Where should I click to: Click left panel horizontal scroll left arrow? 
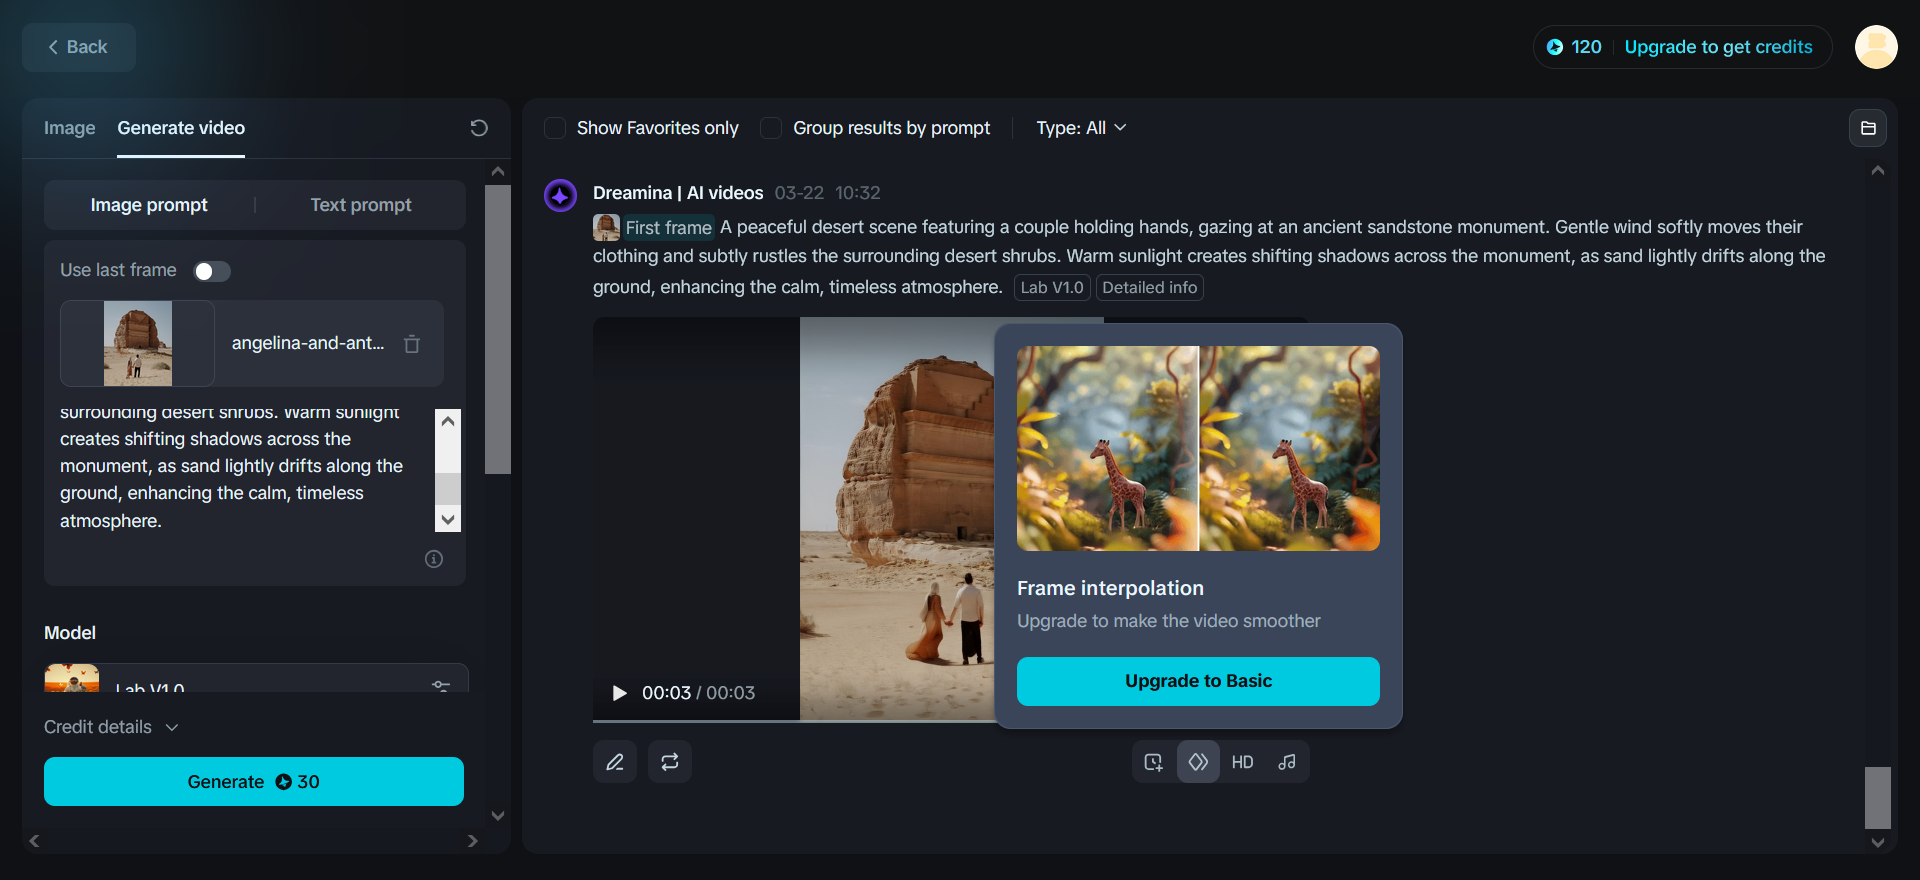(x=34, y=841)
